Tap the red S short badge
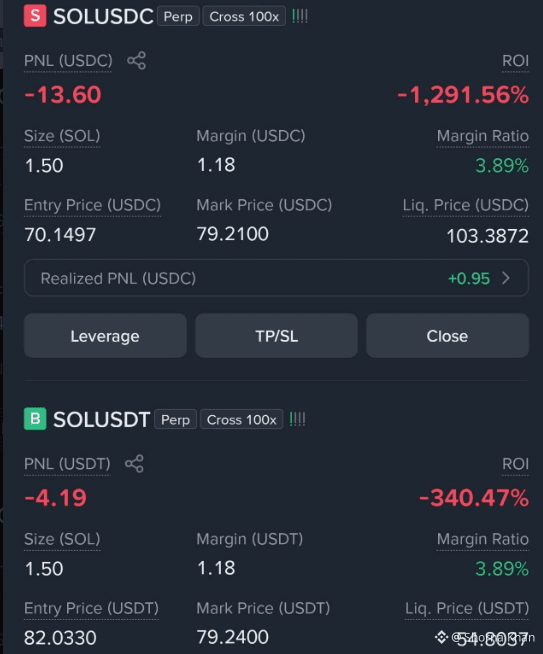This screenshot has width=543, height=654. tap(35, 16)
